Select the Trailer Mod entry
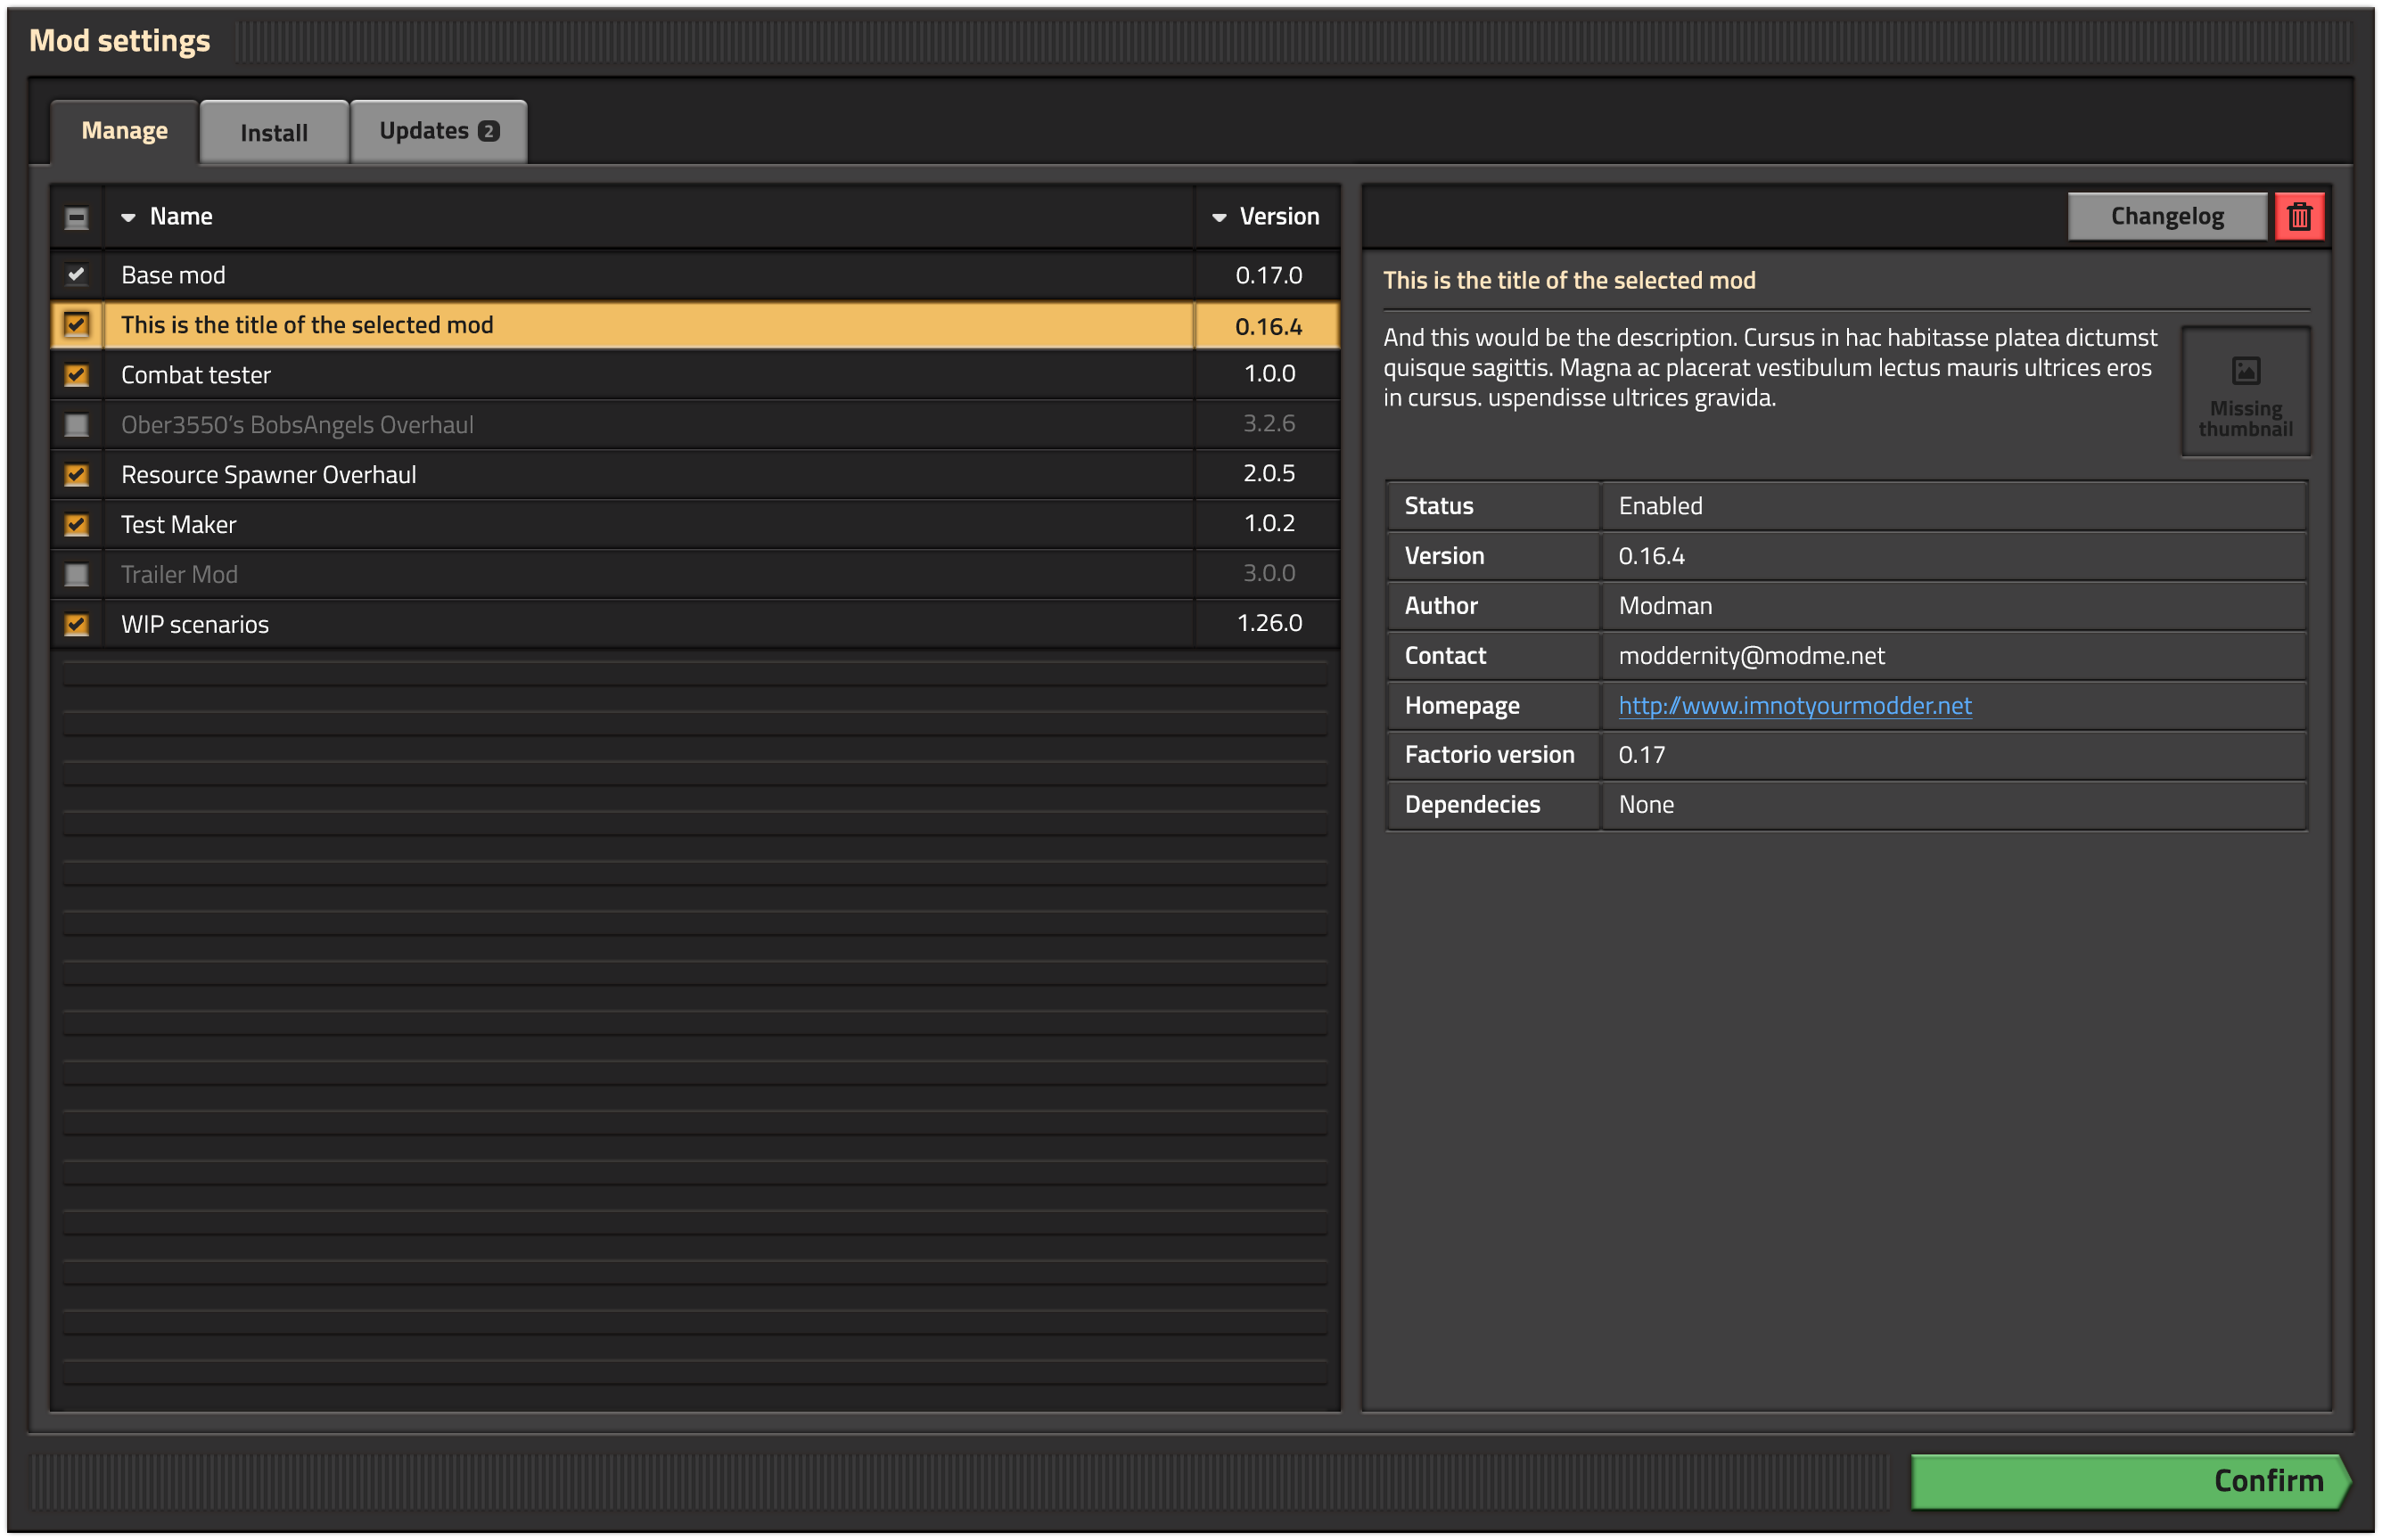This screenshot has height=1540, width=2382. (694, 573)
